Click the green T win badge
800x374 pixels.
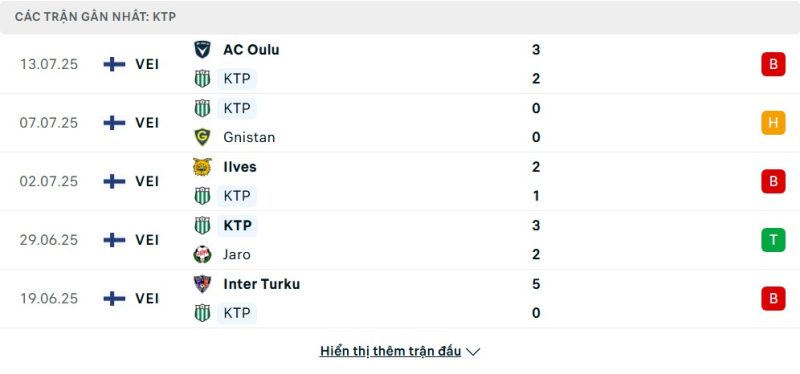(773, 240)
